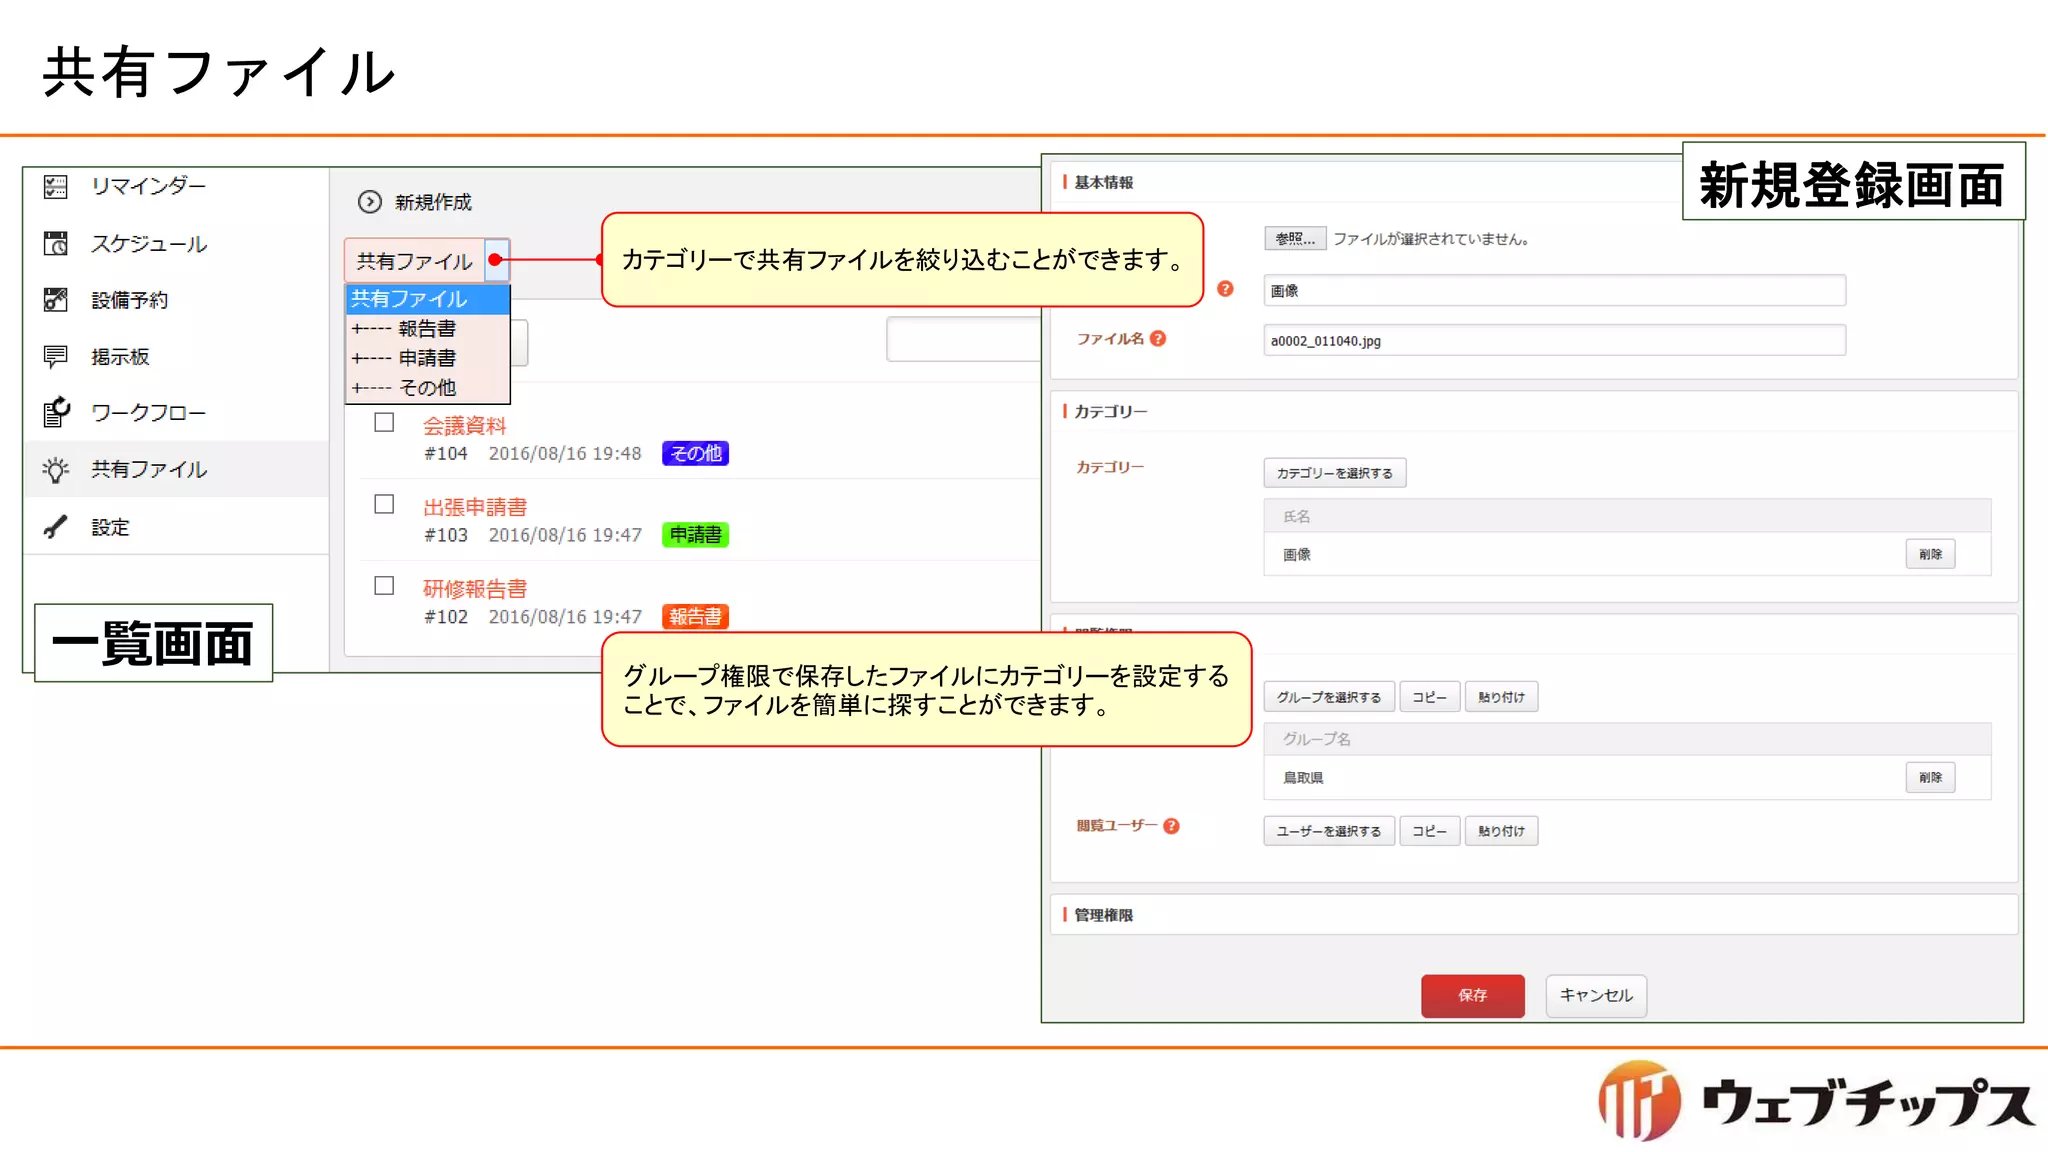Click the orange 報告書 category tag
2048x1152 pixels.
(x=696, y=617)
